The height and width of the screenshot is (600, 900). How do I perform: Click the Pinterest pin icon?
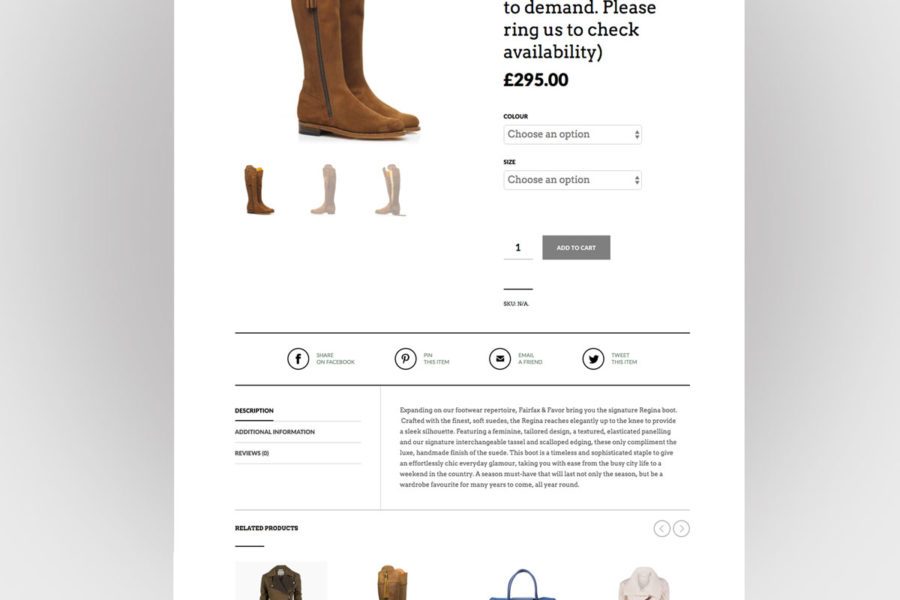tap(405, 359)
